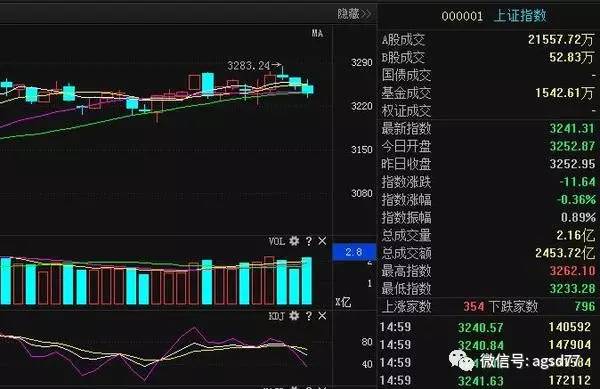Image resolution: width=600 pixels, height=389 pixels.
Task: Click the KDJ axis value 40
Action: [x=367, y=365]
